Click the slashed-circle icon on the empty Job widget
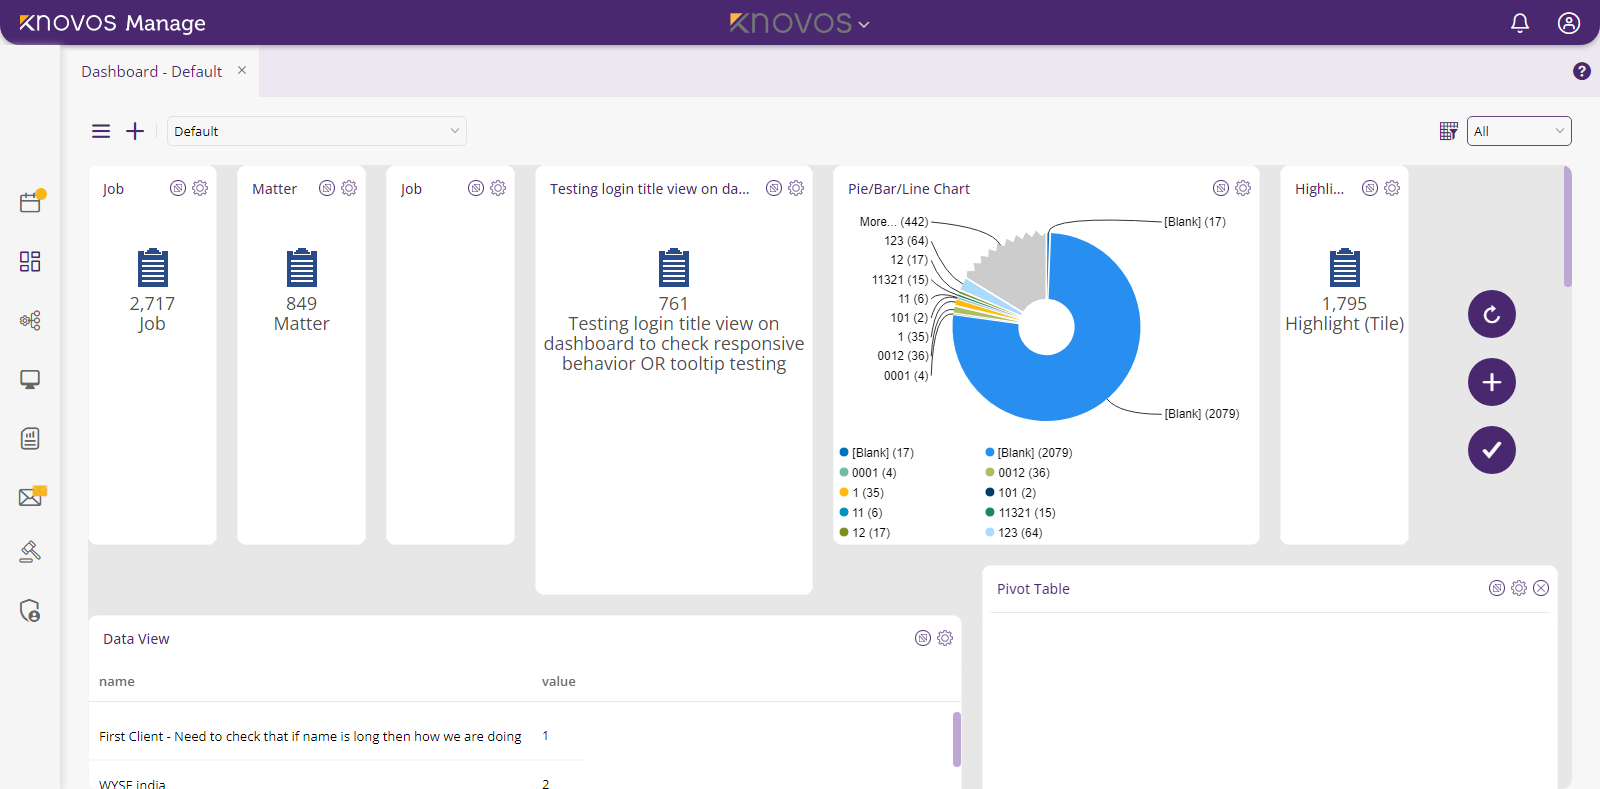Image resolution: width=1600 pixels, height=789 pixels. point(476,188)
